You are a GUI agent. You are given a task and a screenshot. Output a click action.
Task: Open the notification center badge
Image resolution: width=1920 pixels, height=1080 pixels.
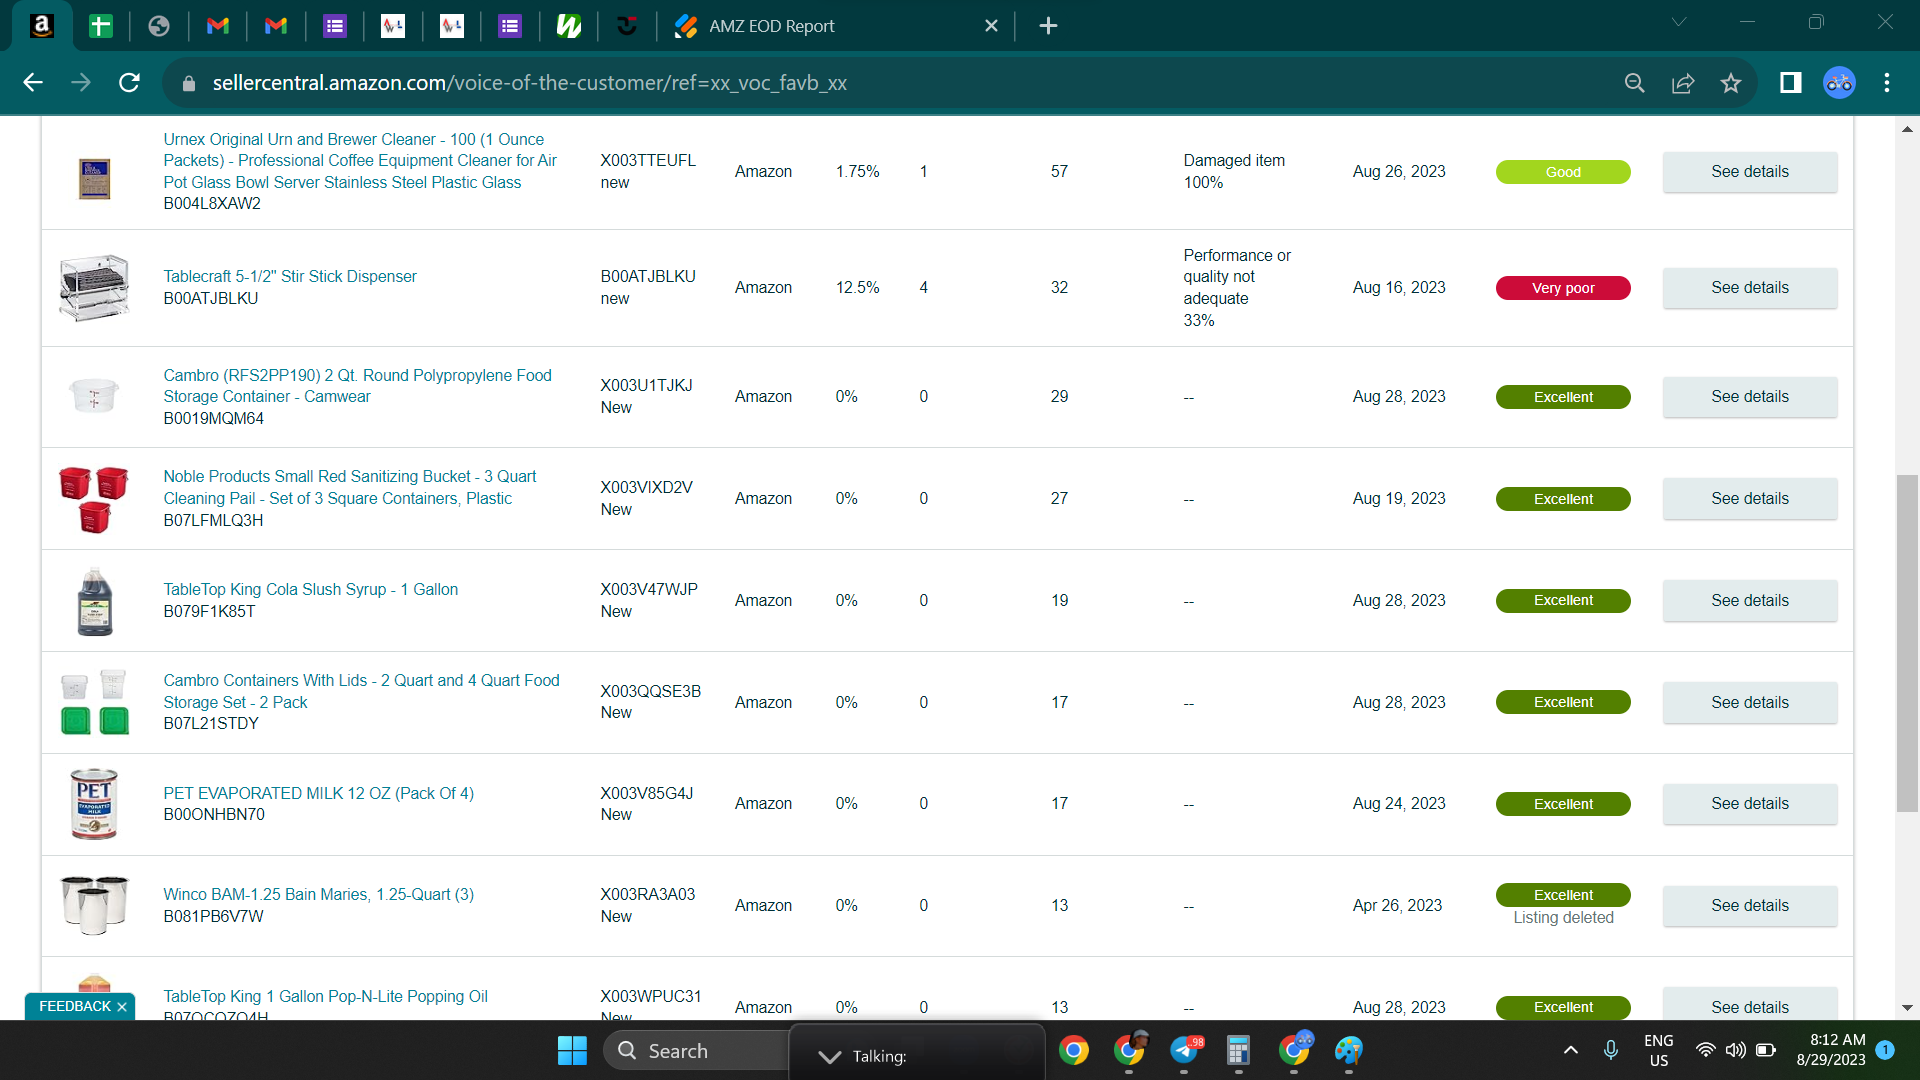click(1885, 1050)
